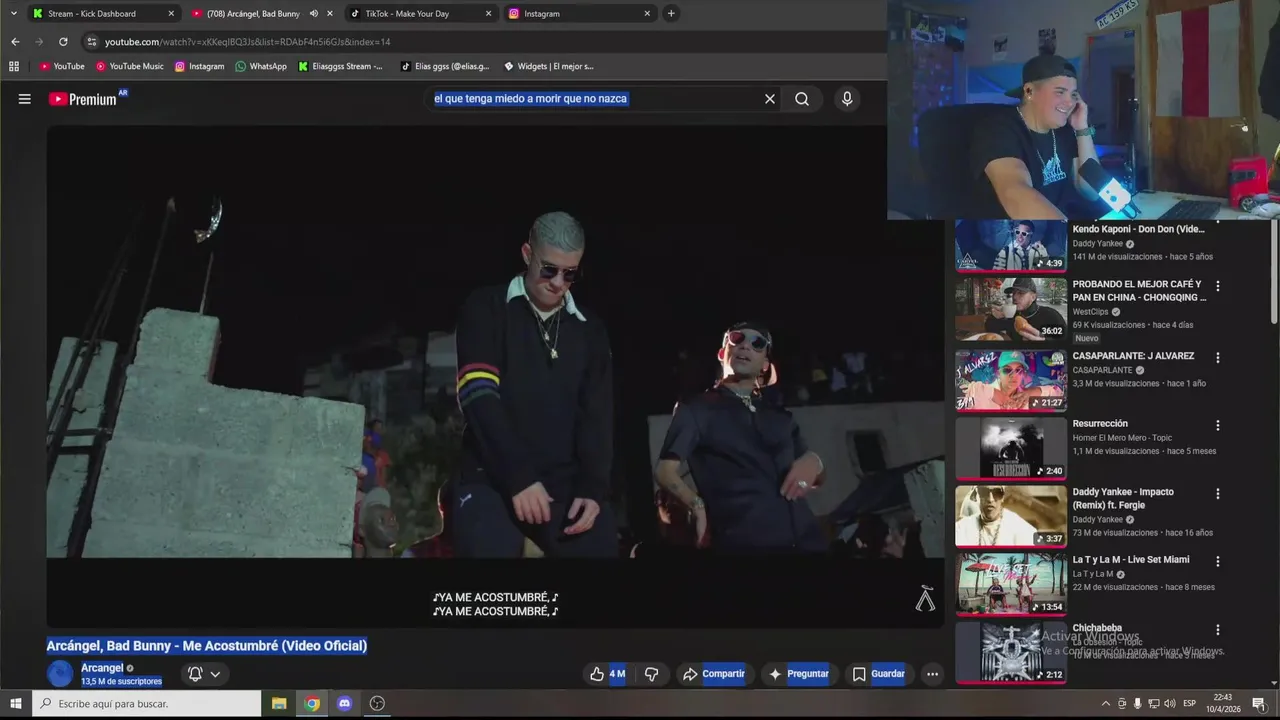Open the Kendo Kaponi Don Don video thumbnail

[x=1011, y=245]
